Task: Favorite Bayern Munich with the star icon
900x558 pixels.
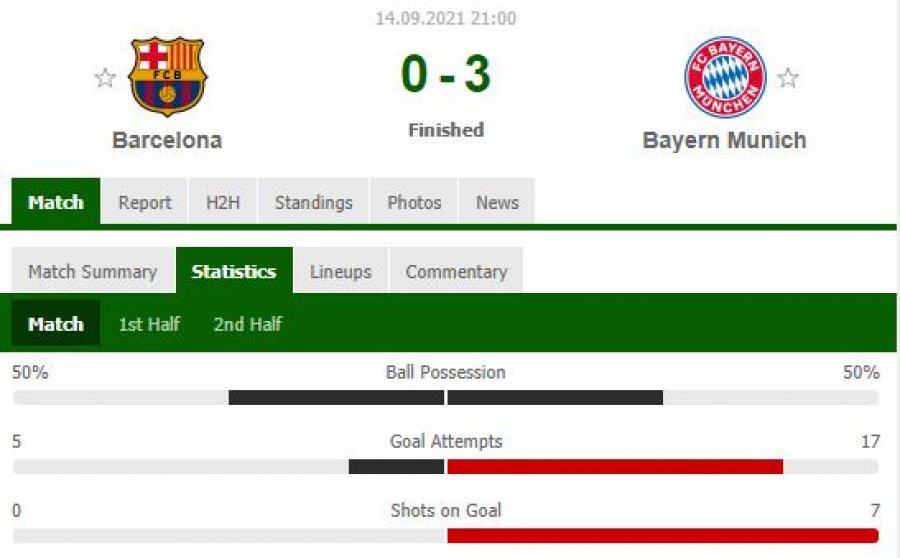Action: point(788,78)
